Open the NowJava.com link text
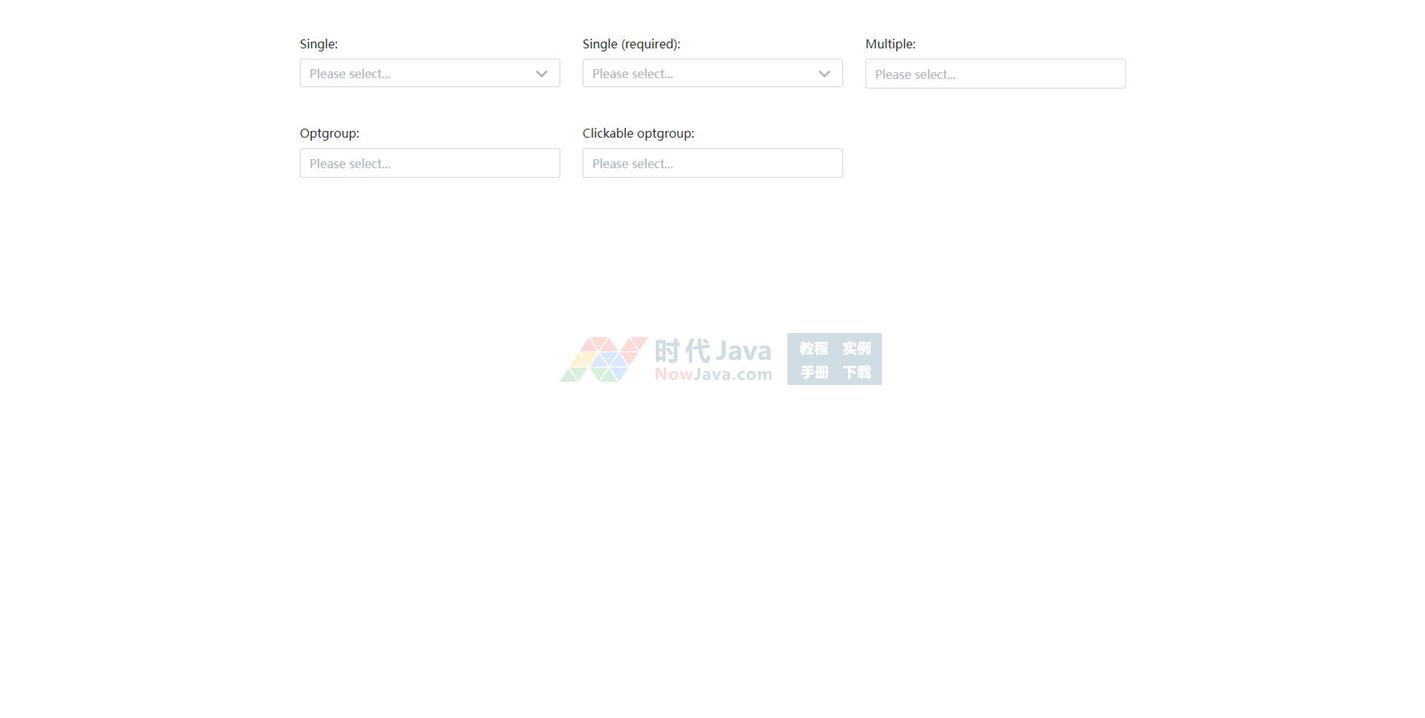 pos(713,375)
